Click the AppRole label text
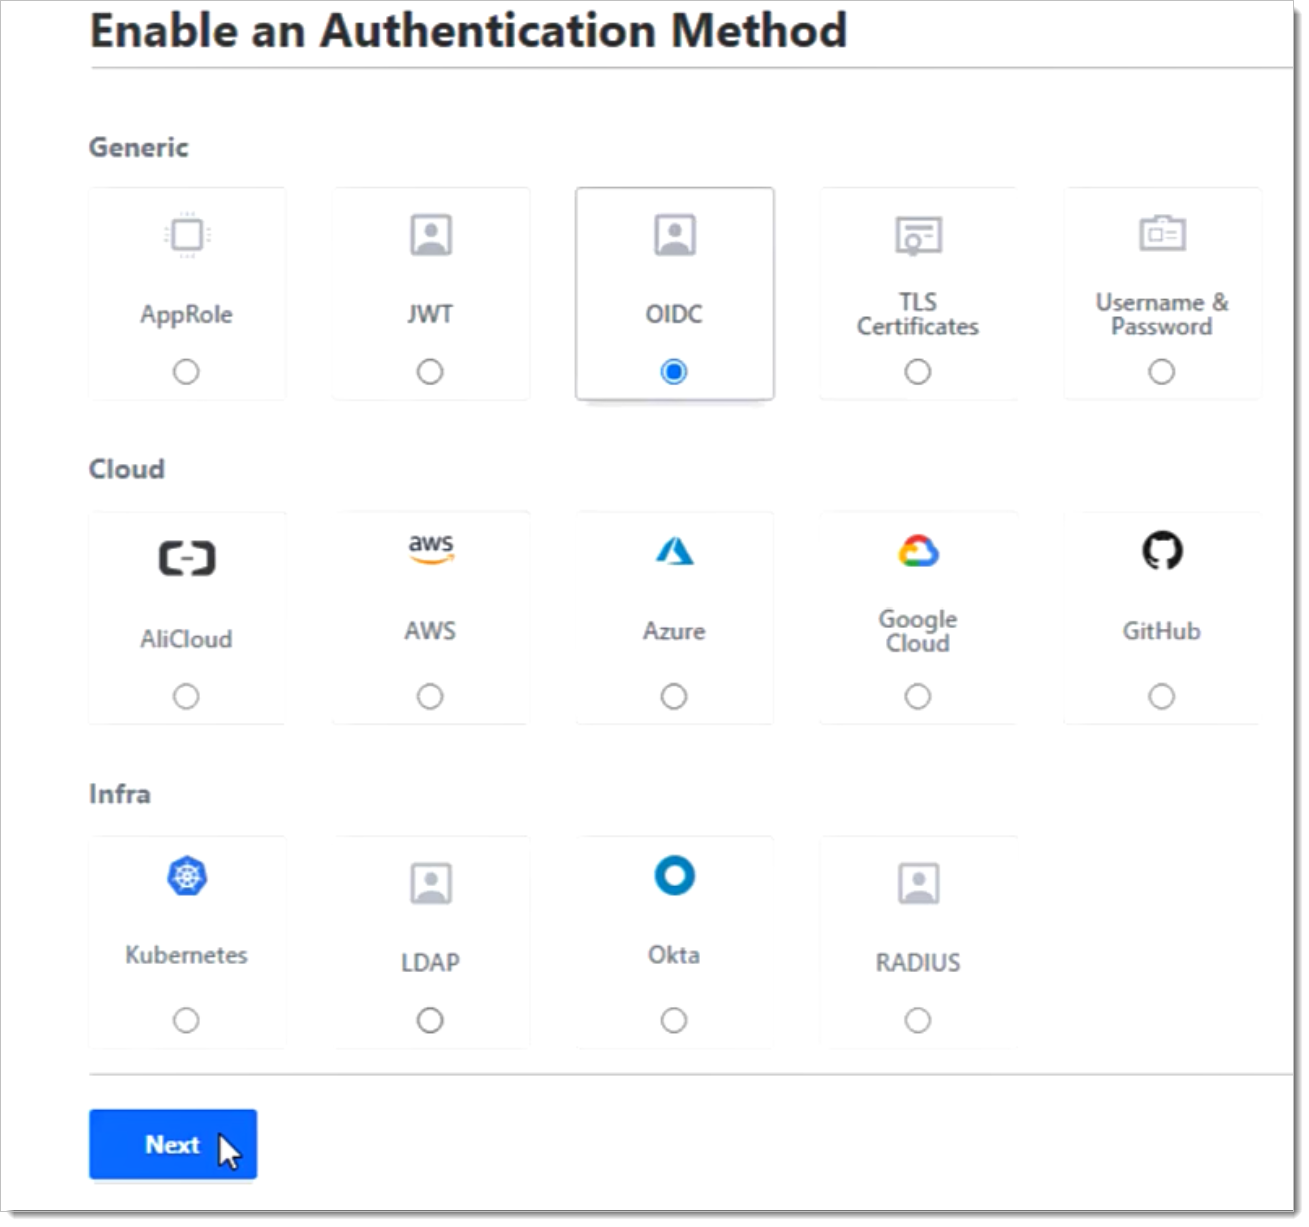Image resolution: width=1309 pixels, height=1227 pixels. point(186,315)
